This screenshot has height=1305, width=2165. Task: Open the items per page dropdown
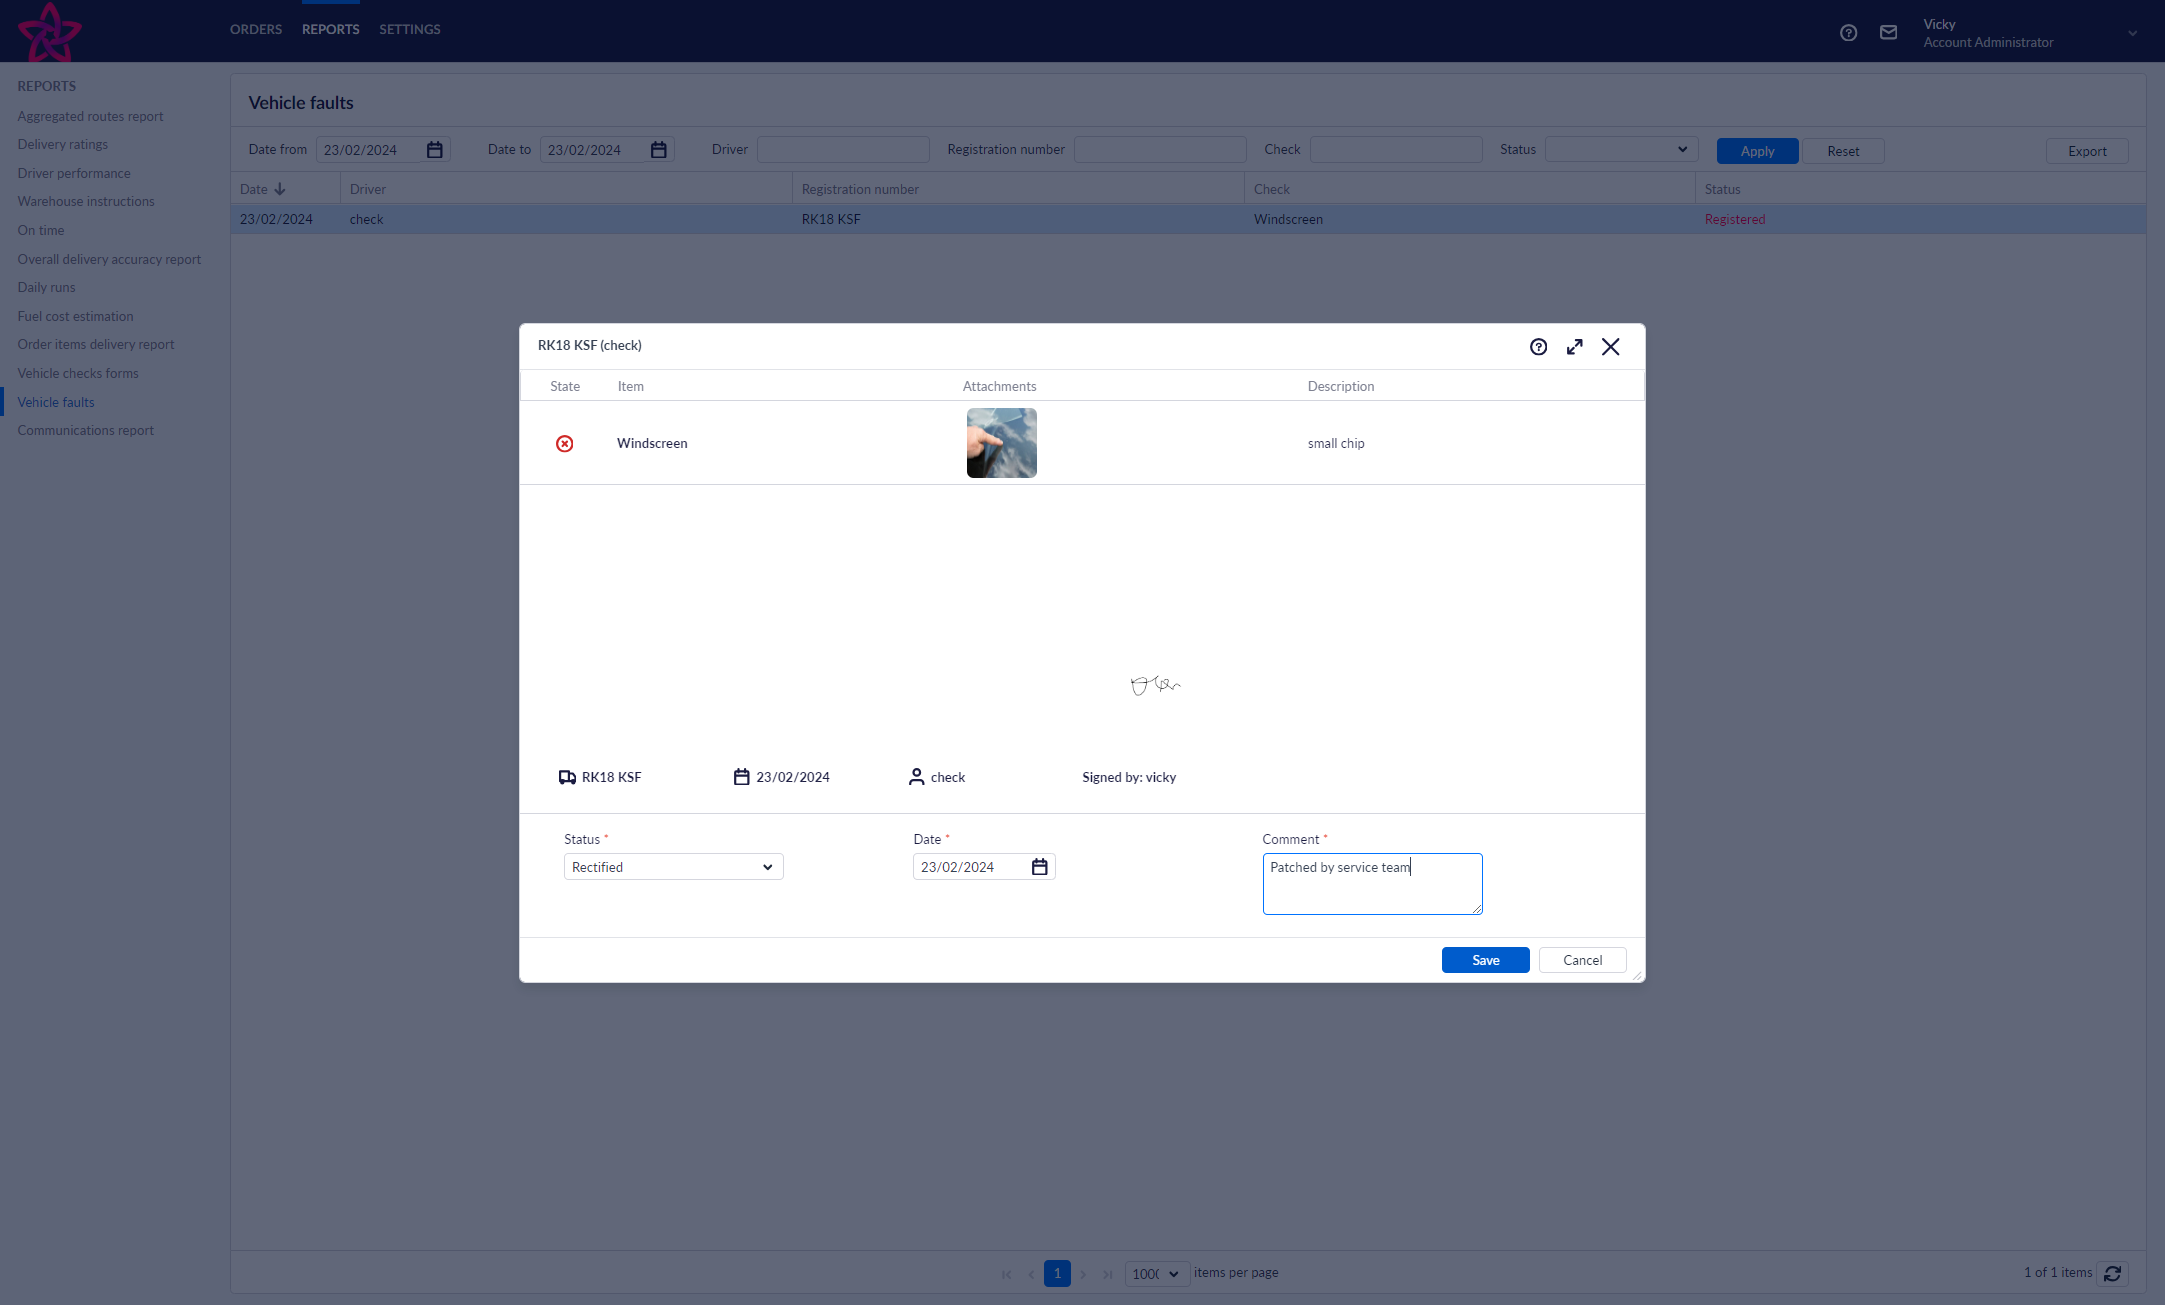[1157, 1274]
